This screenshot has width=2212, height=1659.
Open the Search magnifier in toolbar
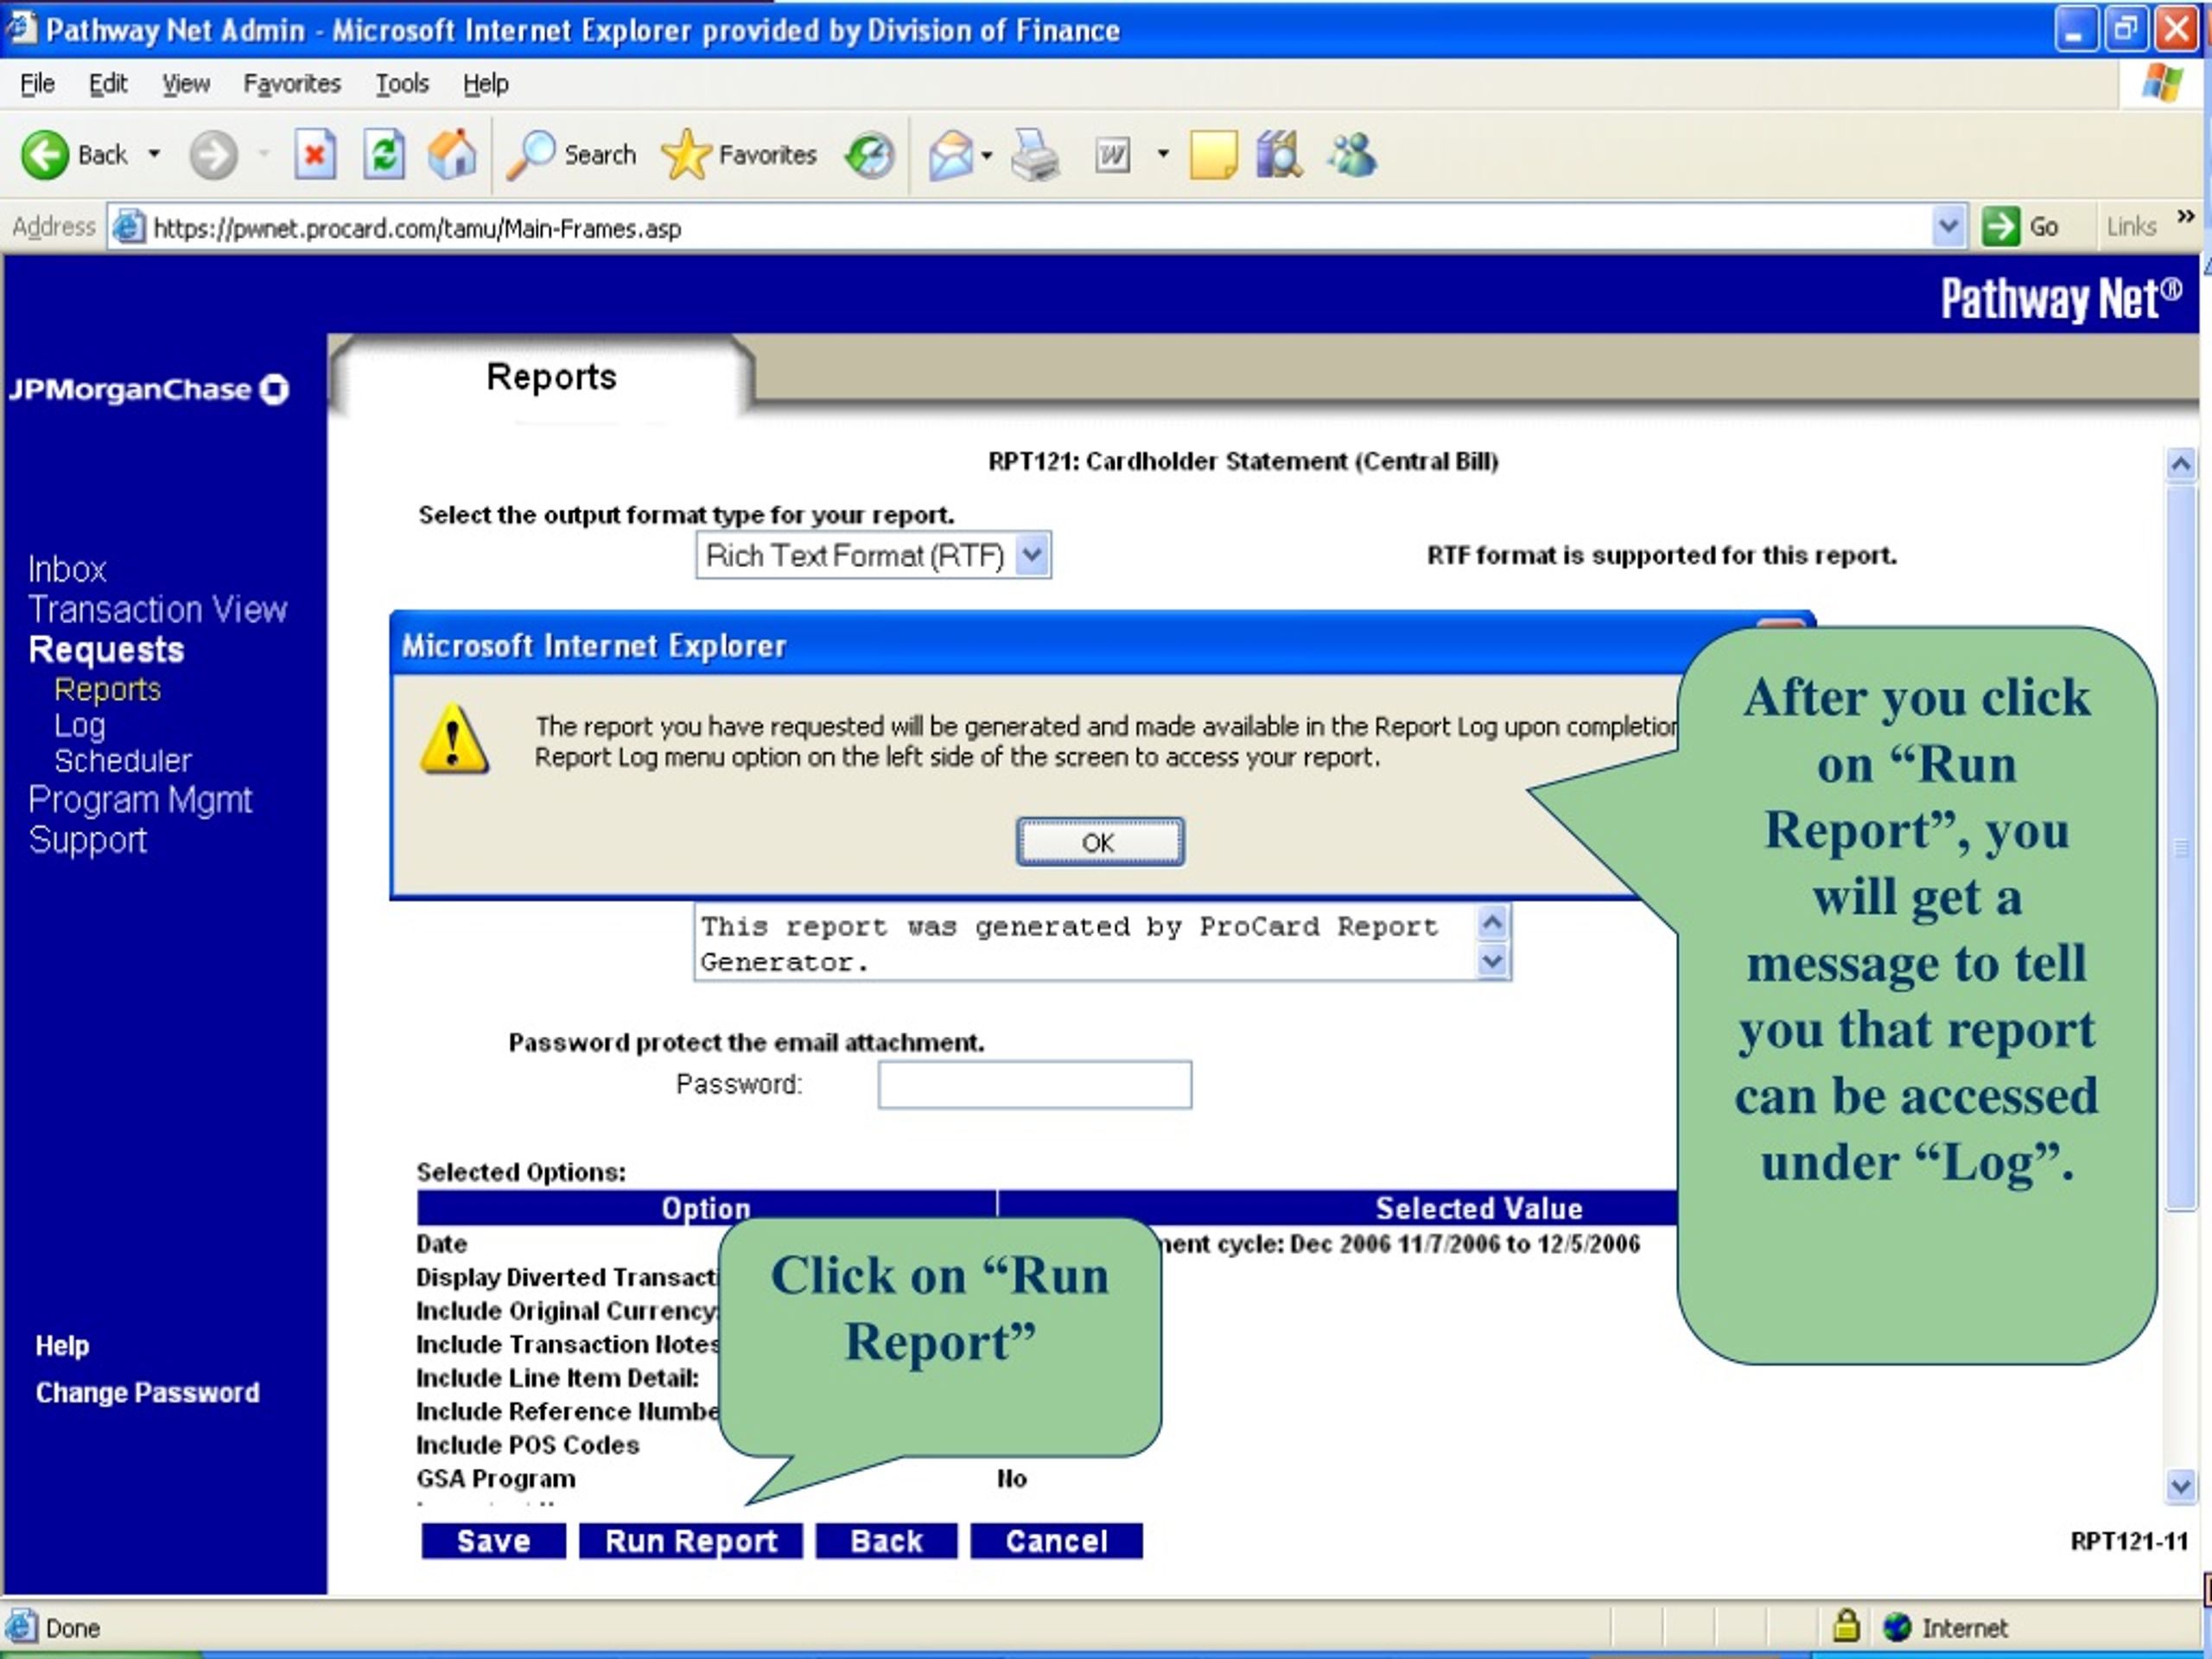coord(530,155)
